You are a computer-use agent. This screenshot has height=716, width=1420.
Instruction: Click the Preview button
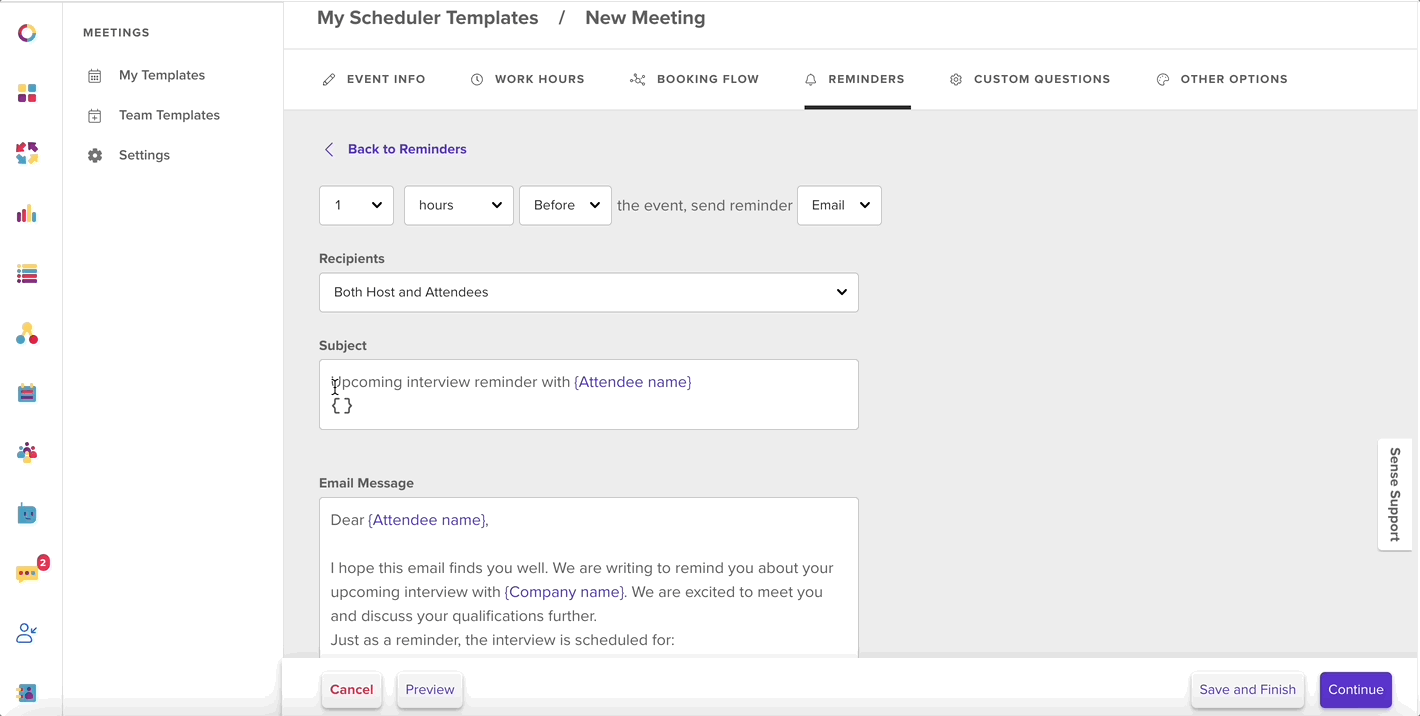click(430, 689)
